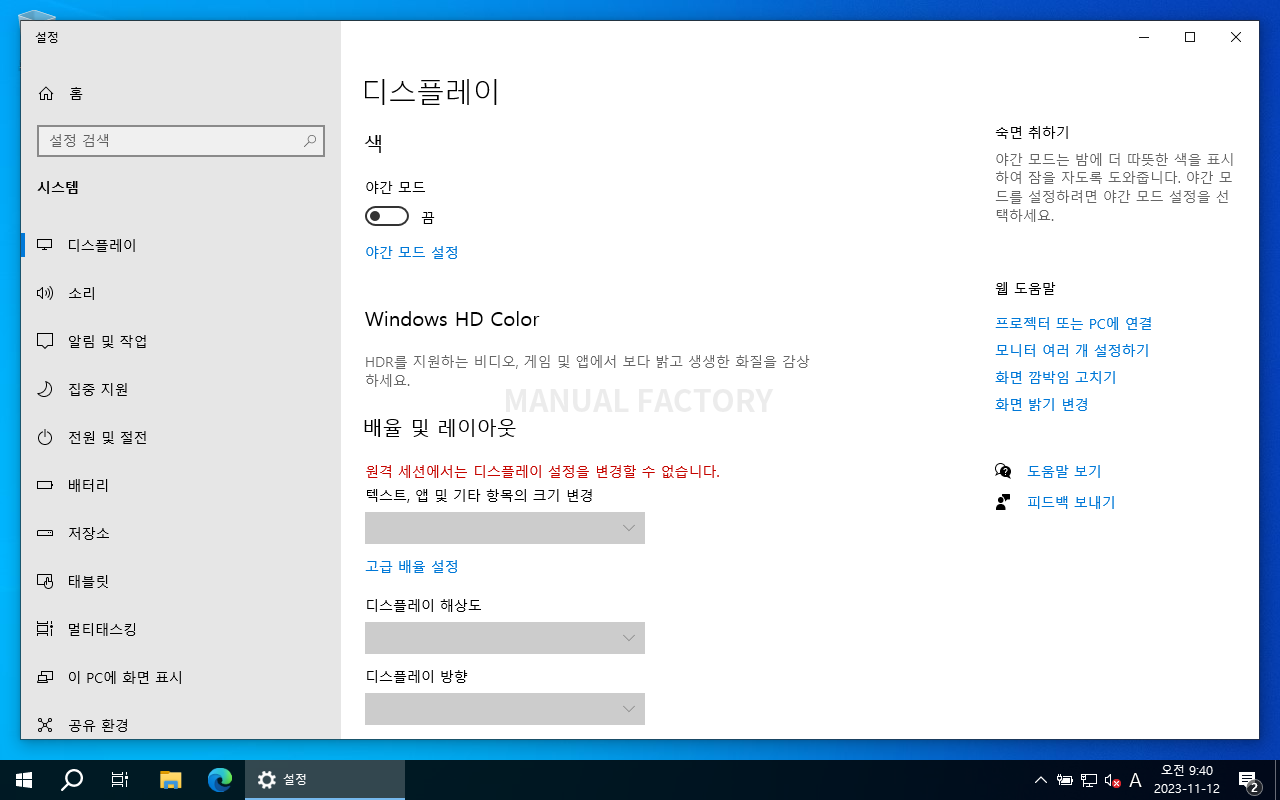Select 멀티태스킹 label in sidebar

click(102, 629)
